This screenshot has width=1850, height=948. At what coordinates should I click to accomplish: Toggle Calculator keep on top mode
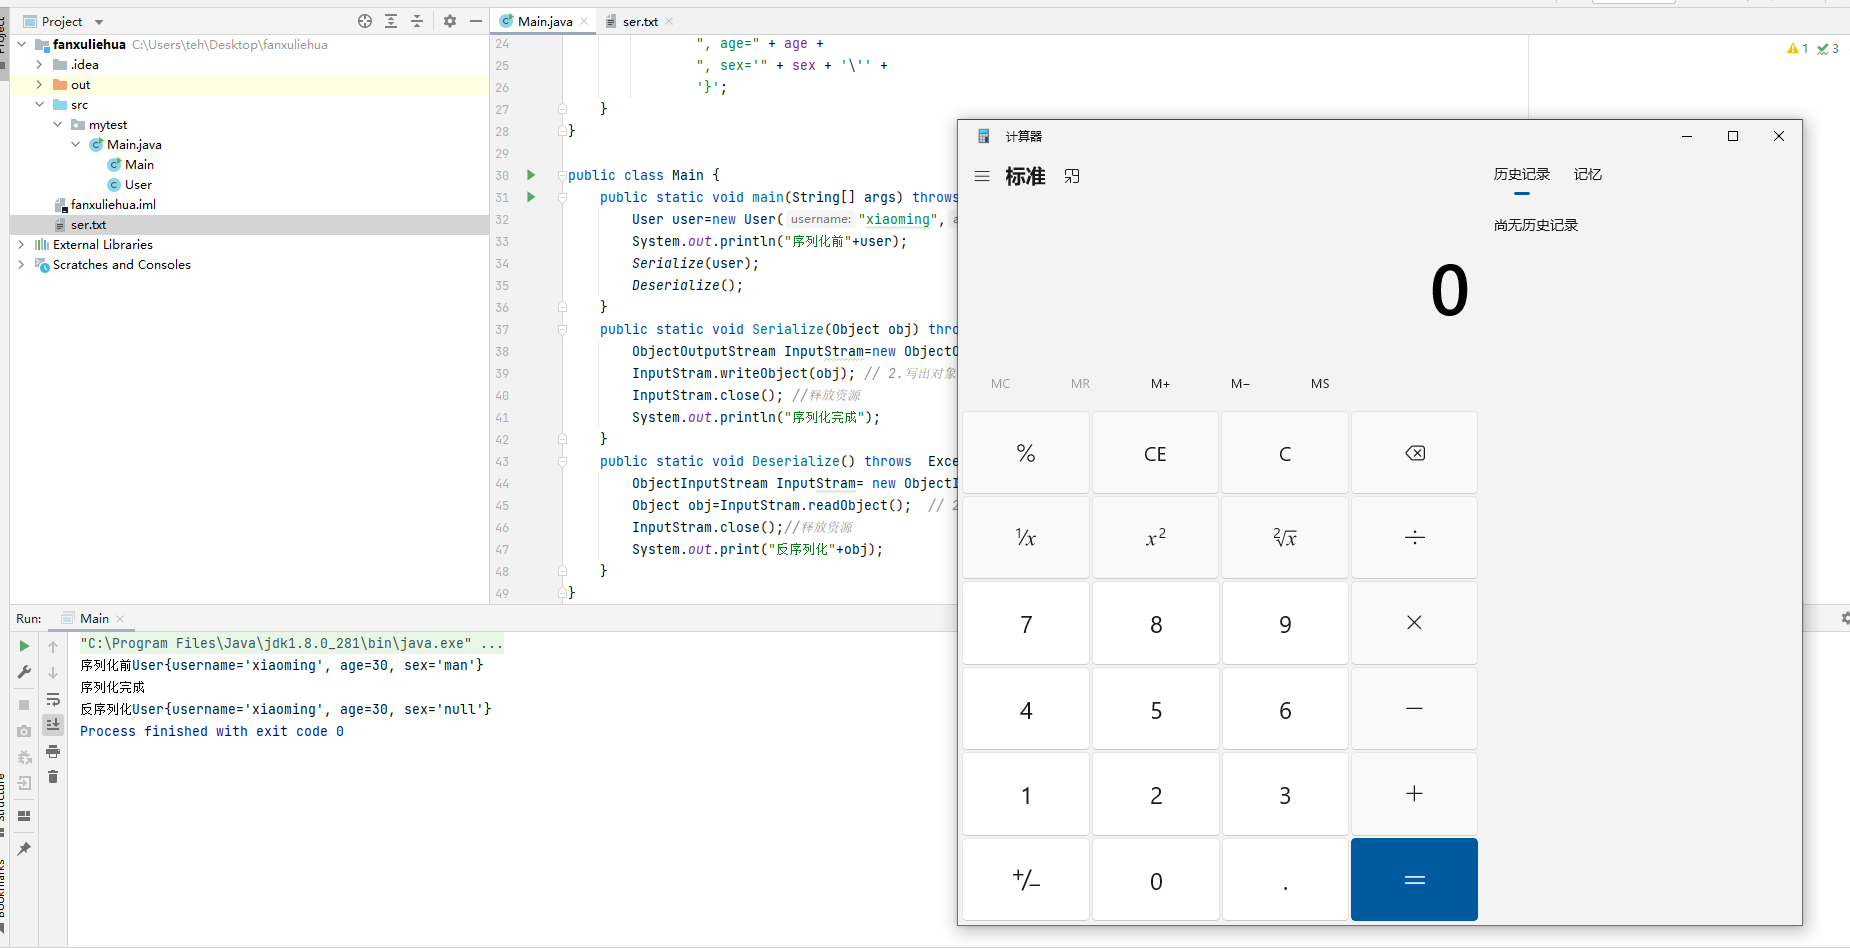coord(1072,176)
